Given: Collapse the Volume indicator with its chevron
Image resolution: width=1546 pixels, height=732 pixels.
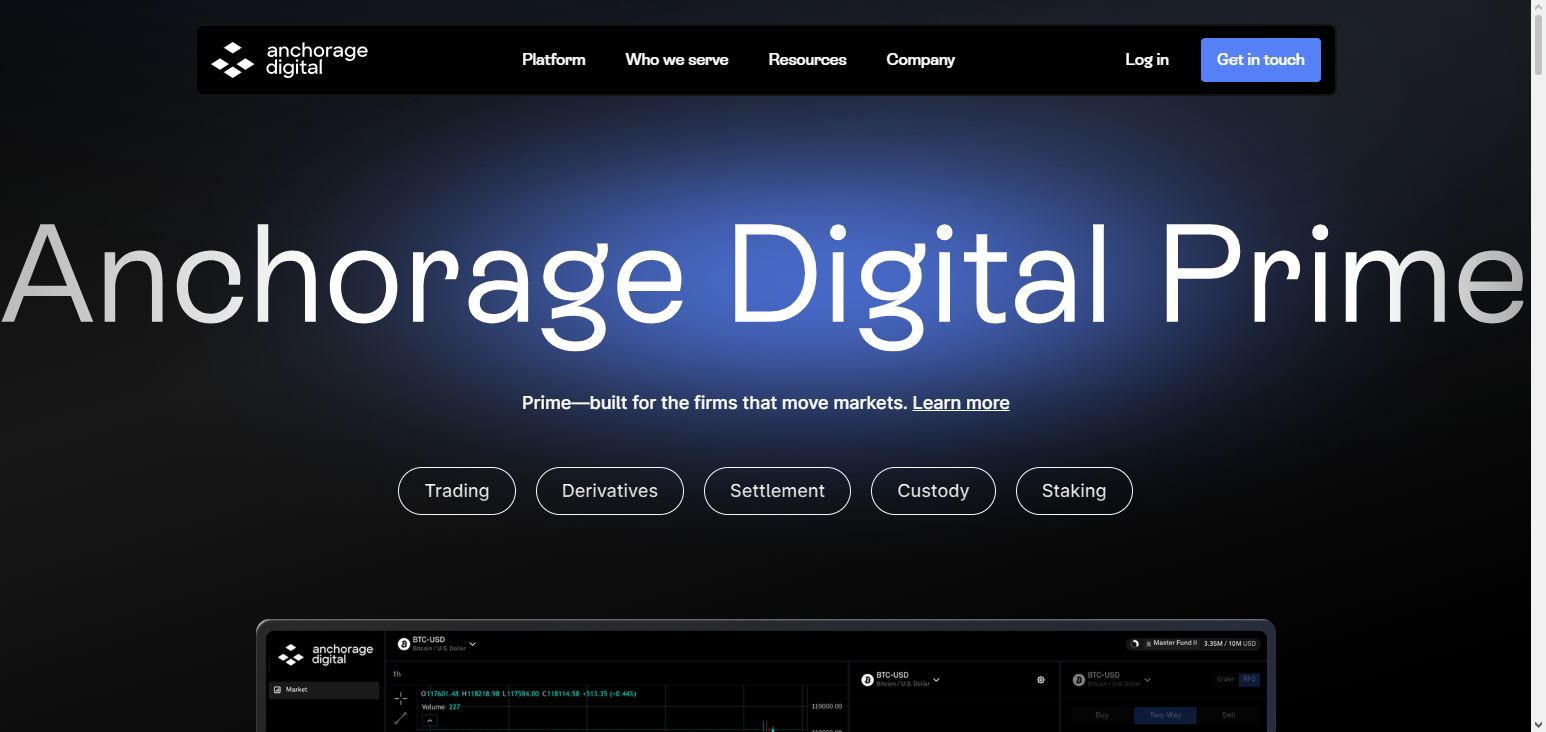Looking at the screenshot, I should pos(429,720).
